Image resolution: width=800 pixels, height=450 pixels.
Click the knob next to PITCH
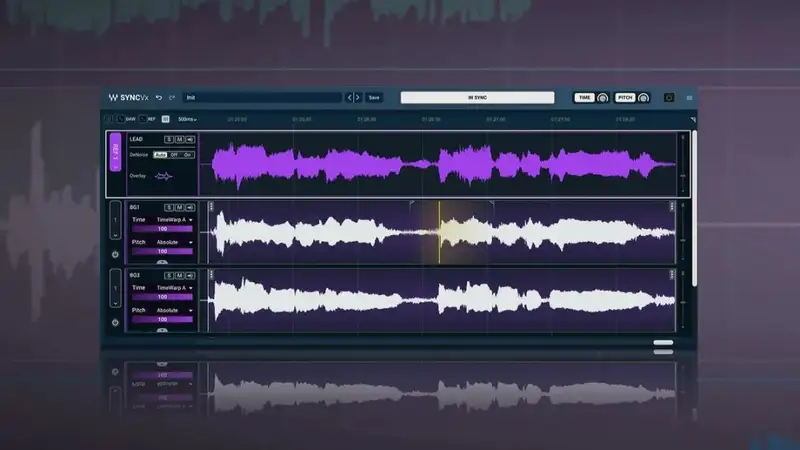643,97
